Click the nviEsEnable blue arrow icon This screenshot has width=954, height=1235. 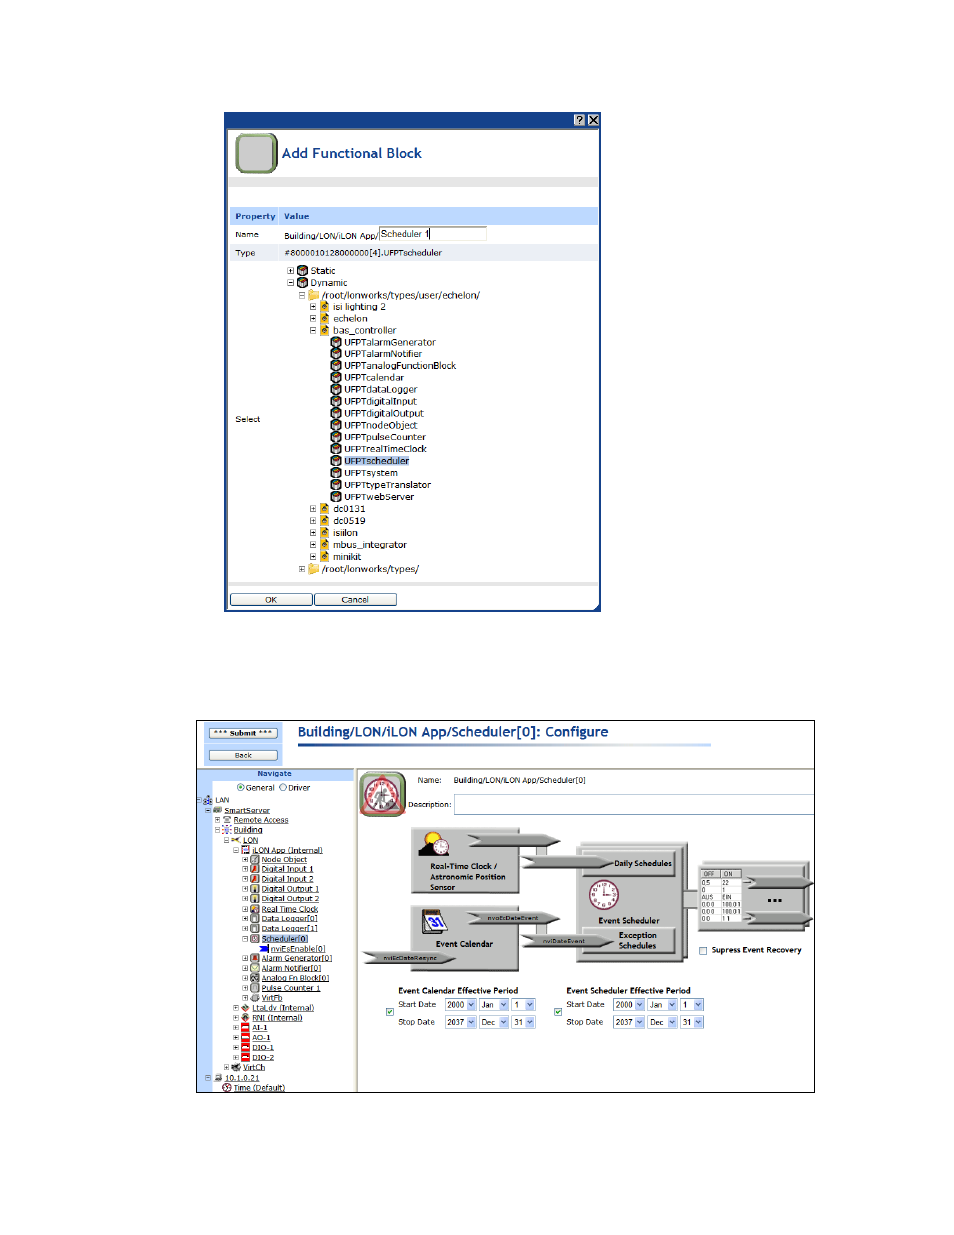tap(264, 949)
